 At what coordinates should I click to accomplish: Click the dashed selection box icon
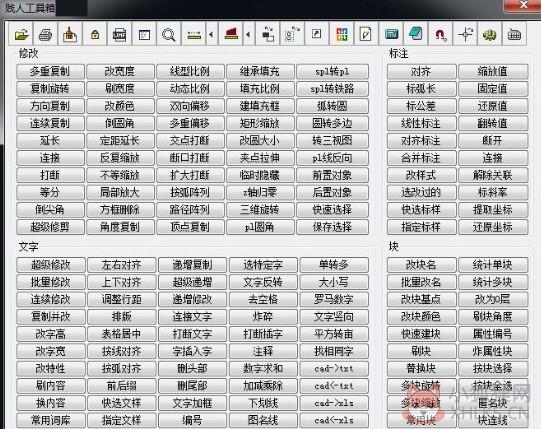pos(292,35)
